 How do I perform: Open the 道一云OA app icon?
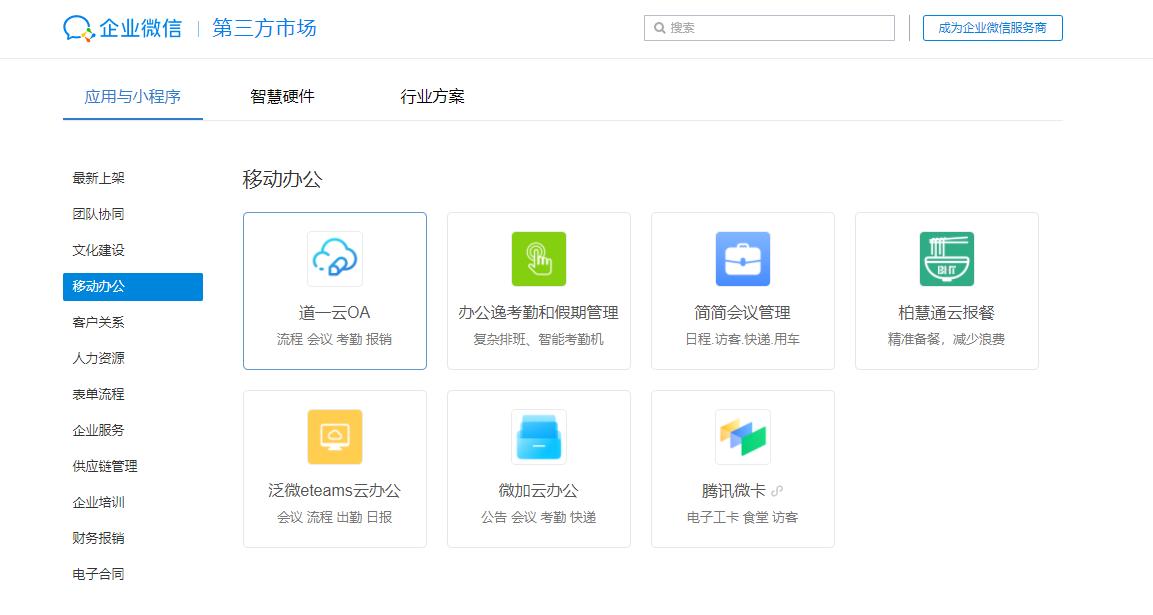335,258
